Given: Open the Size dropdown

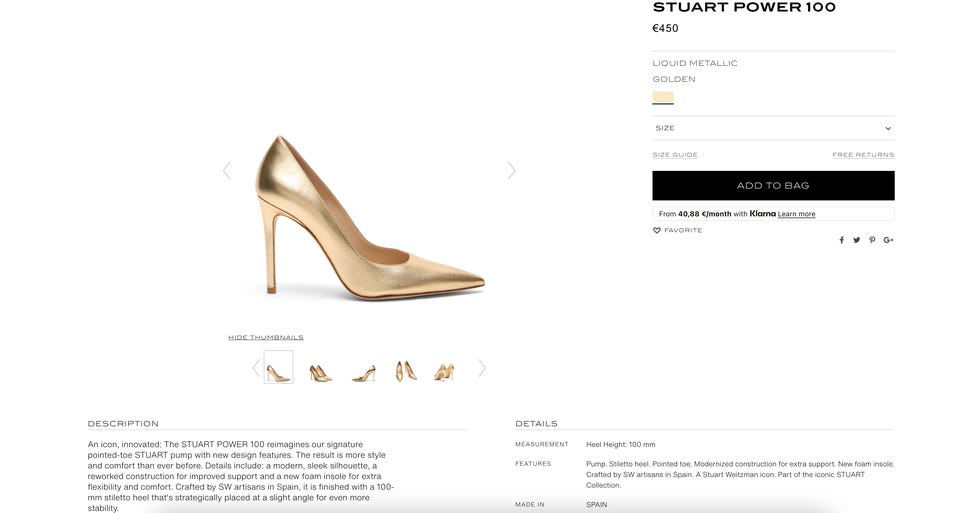Looking at the screenshot, I should click(x=773, y=128).
